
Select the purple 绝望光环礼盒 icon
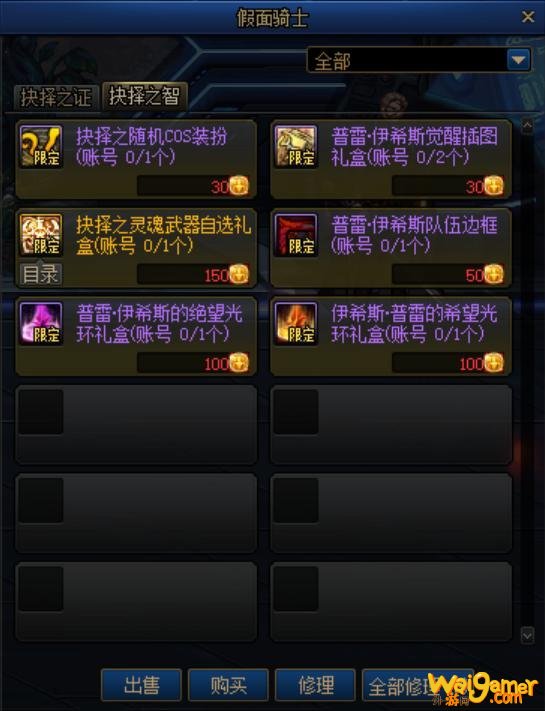click(x=41, y=323)
